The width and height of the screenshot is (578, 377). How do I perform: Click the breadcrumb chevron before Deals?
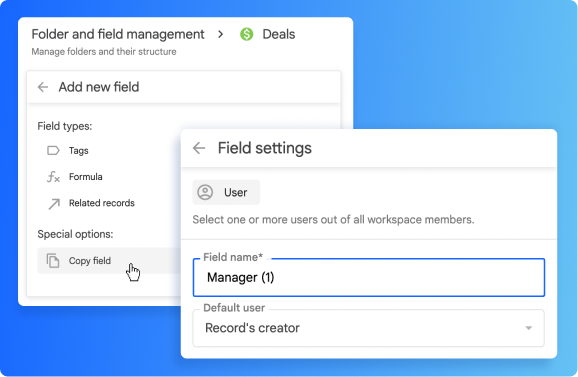pyautogui.click(x=220, y=34)
